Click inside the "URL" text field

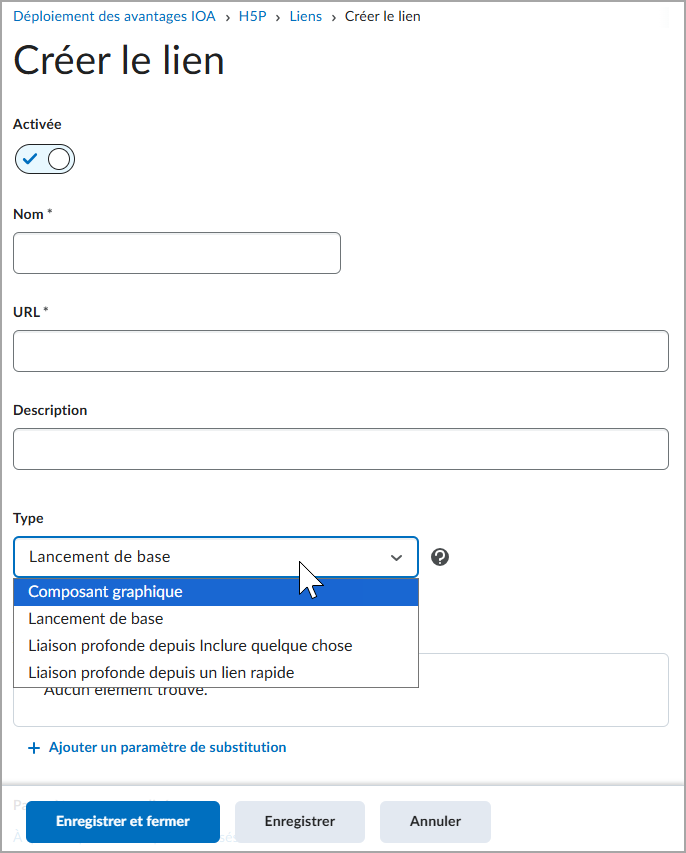(340, 351)
